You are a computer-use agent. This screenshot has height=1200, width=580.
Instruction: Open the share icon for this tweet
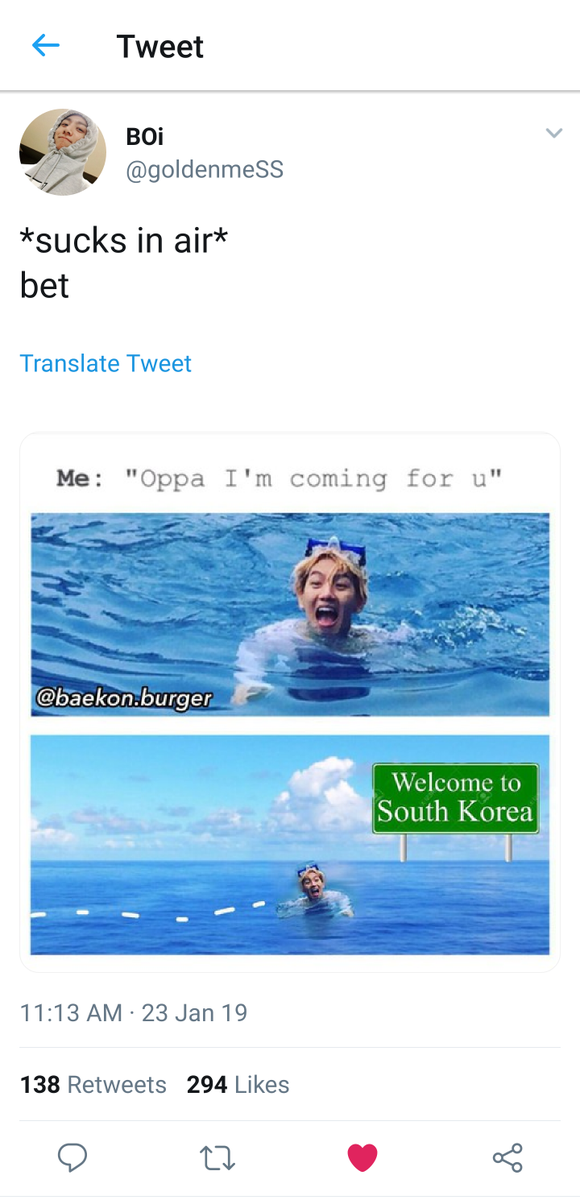[507, 1158]
